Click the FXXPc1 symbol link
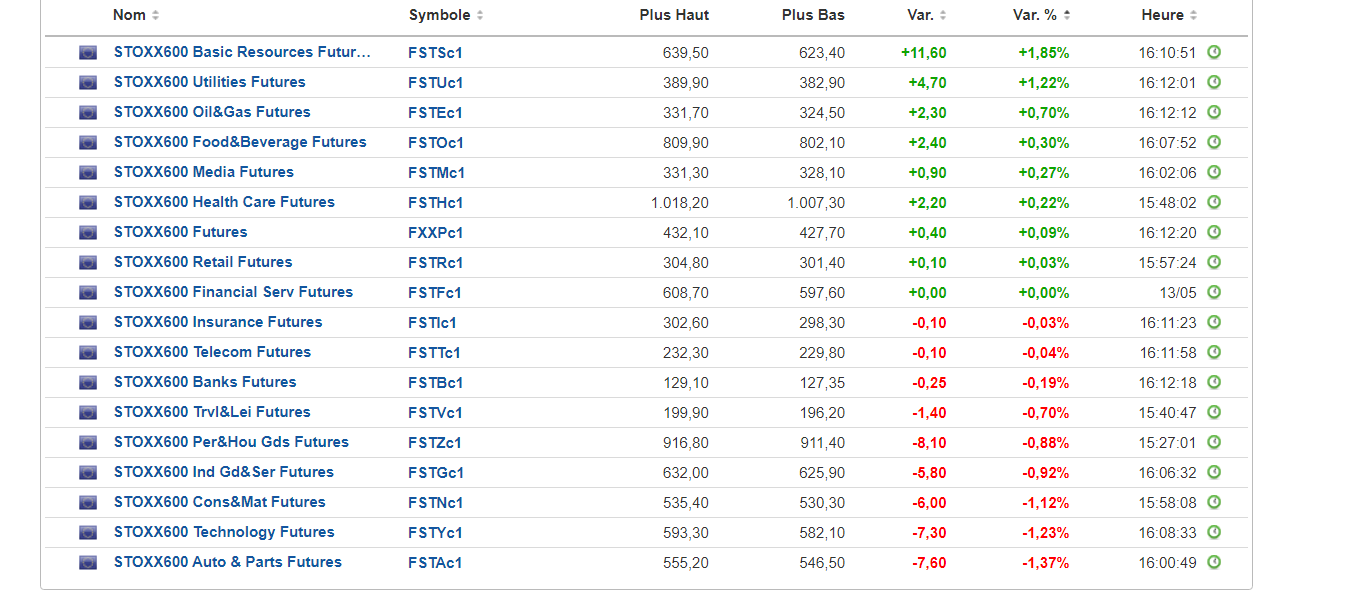This screenshot has height=606, width=1366. (436, 233)
